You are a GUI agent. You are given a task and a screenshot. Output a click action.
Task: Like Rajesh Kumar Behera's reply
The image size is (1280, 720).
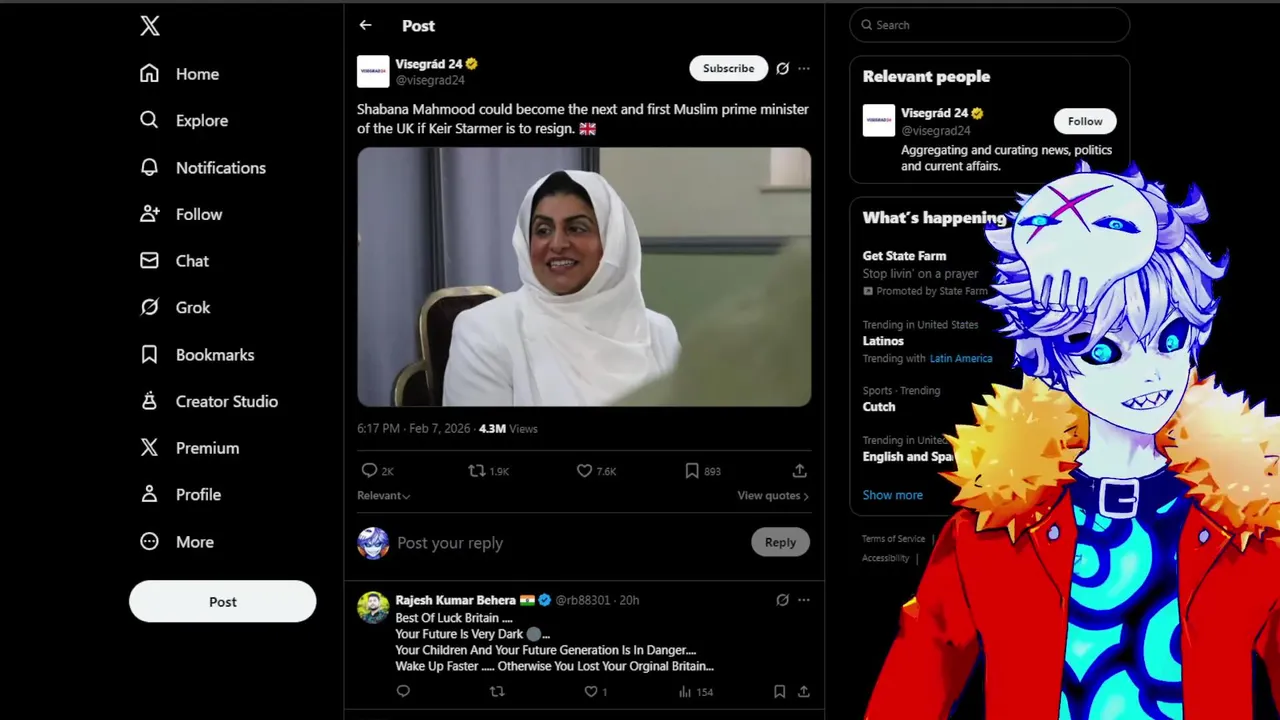[x=591, y=691]
